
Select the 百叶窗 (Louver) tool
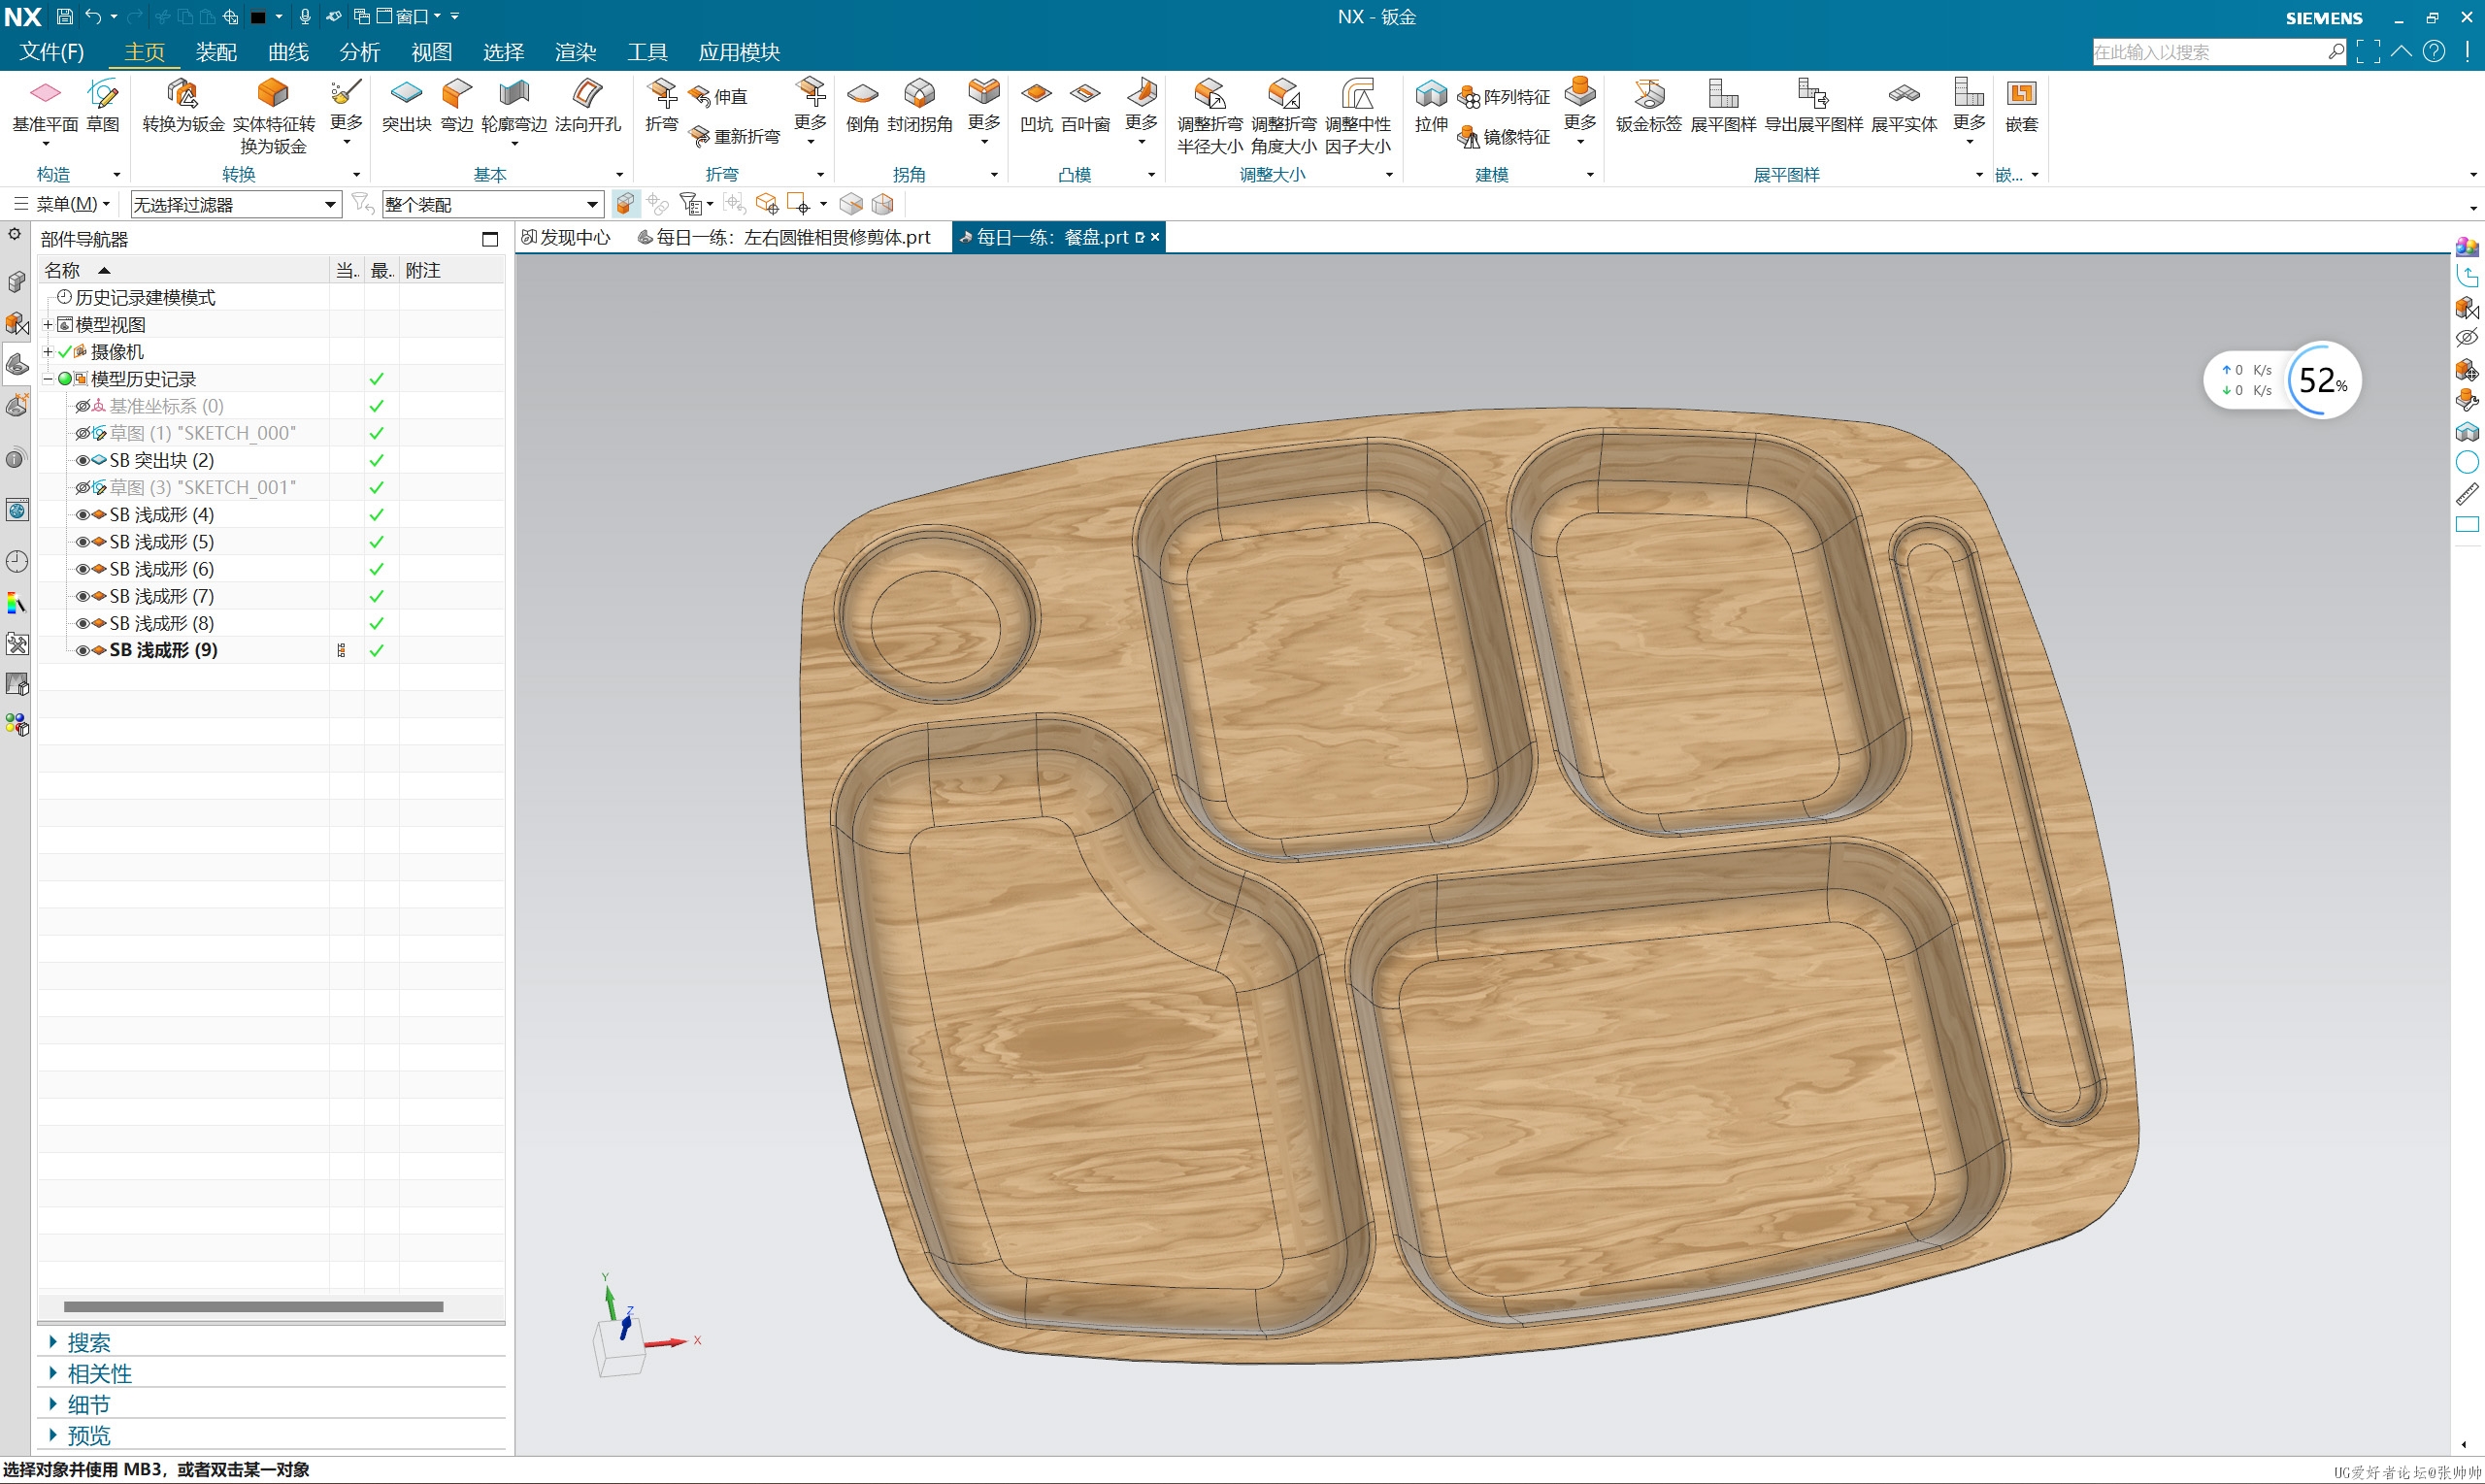1085,106
